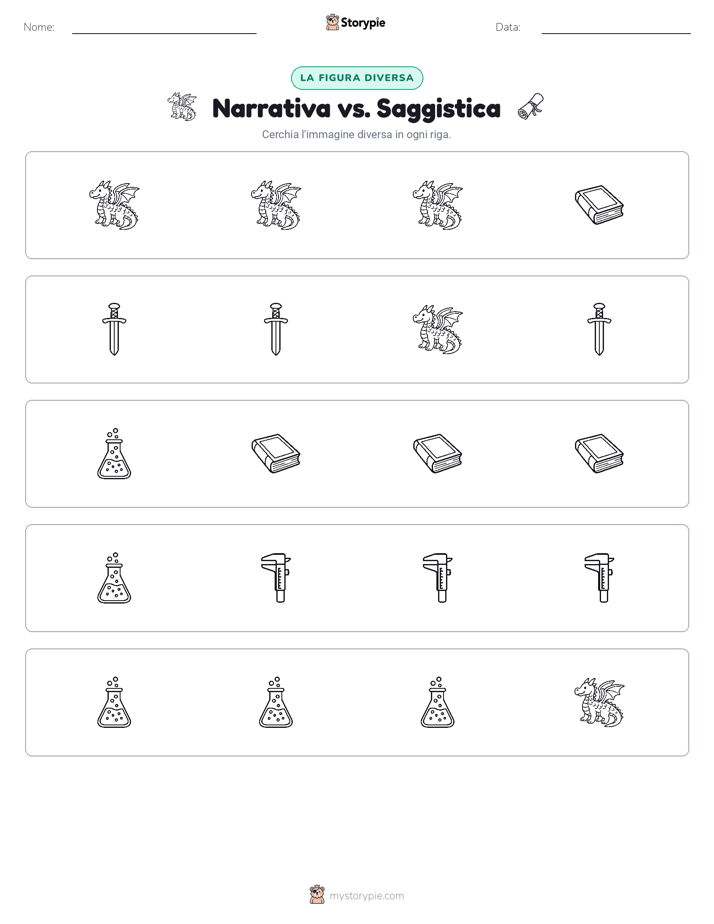This screenshot has height=924, width=714.
Task: Click the rightmost caliper icon
Action: [599, 578]
